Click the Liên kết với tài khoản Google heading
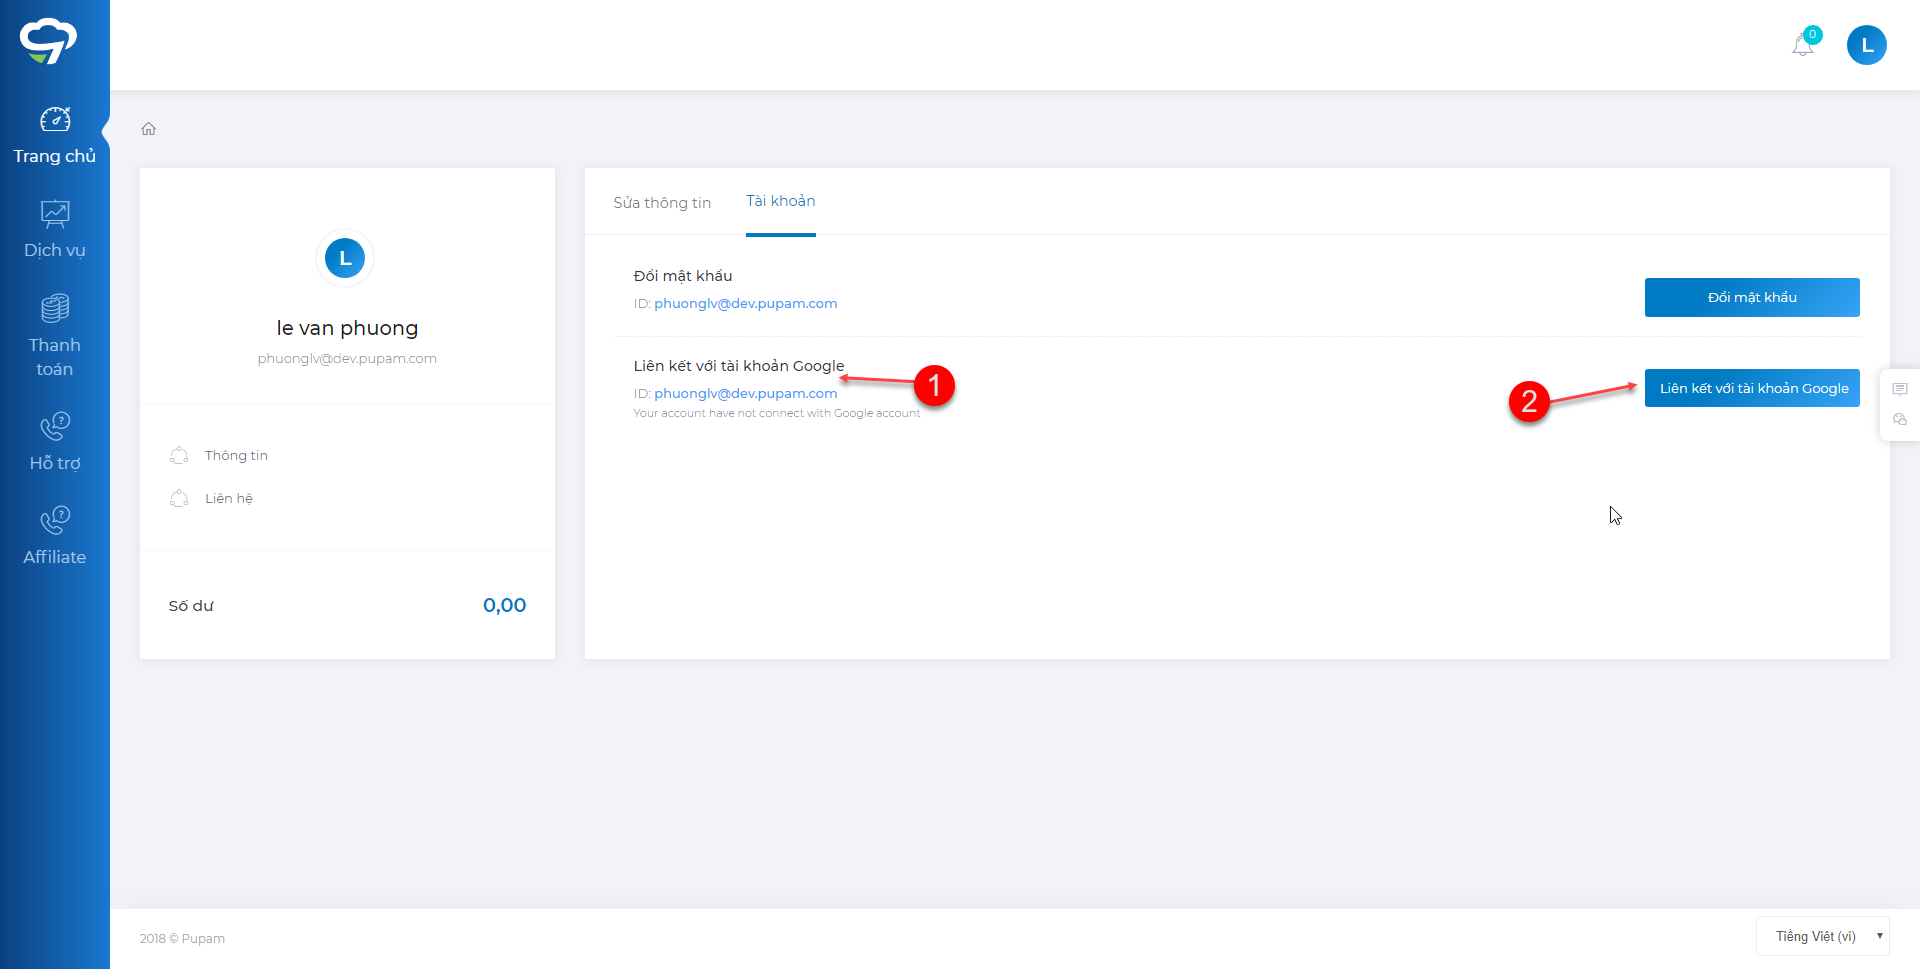Viewport: 1920px width, 969px height. click(739, 366)
